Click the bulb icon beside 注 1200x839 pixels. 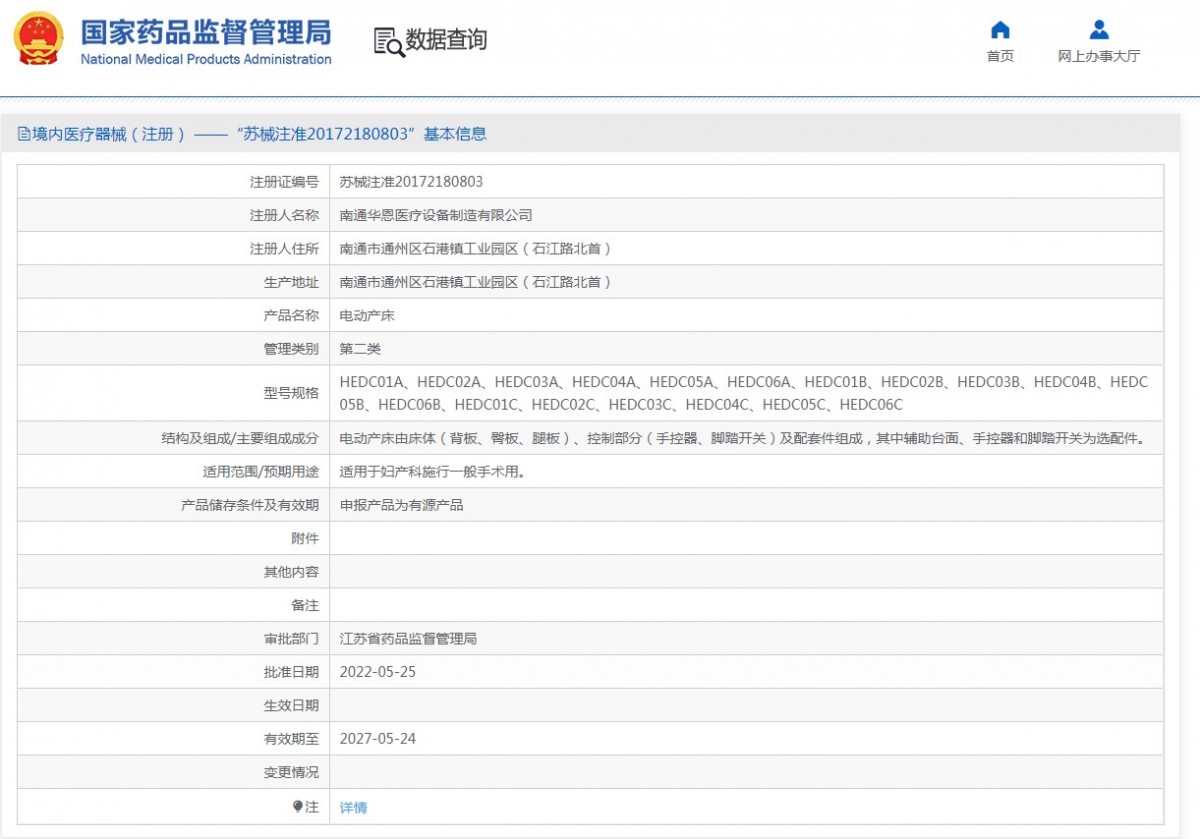298,806
